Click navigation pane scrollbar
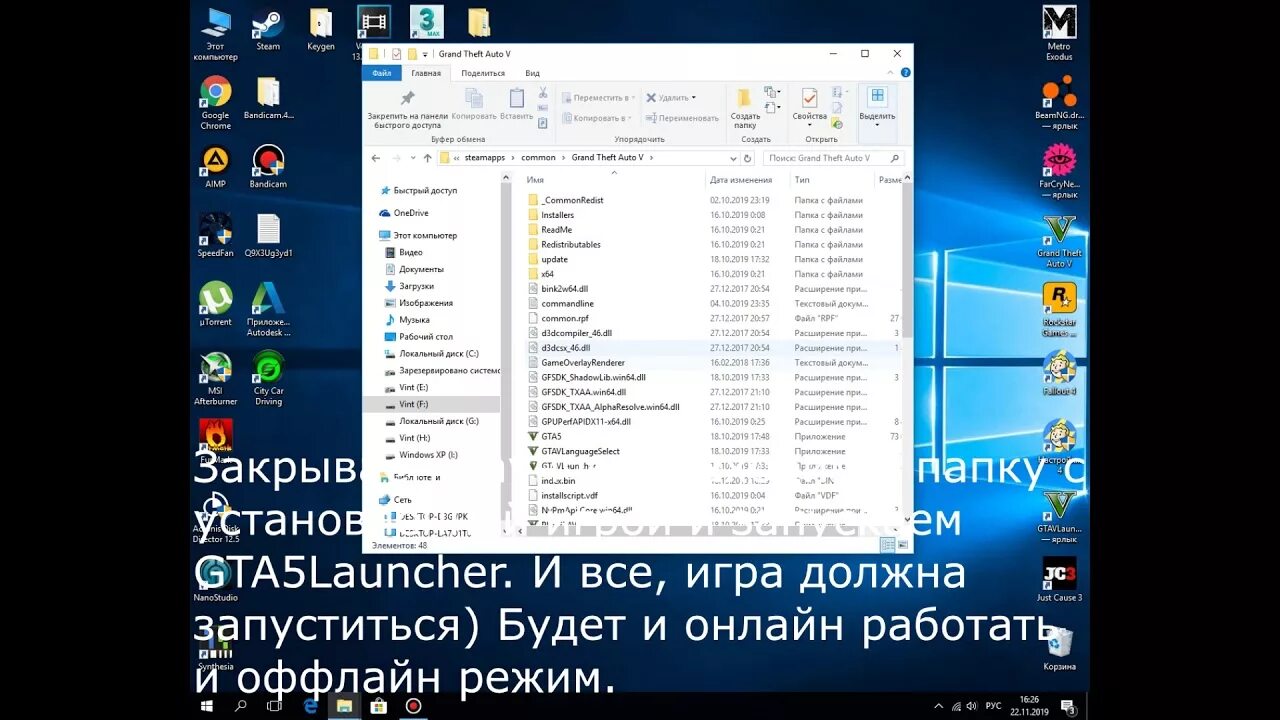 tap(506, 355)
